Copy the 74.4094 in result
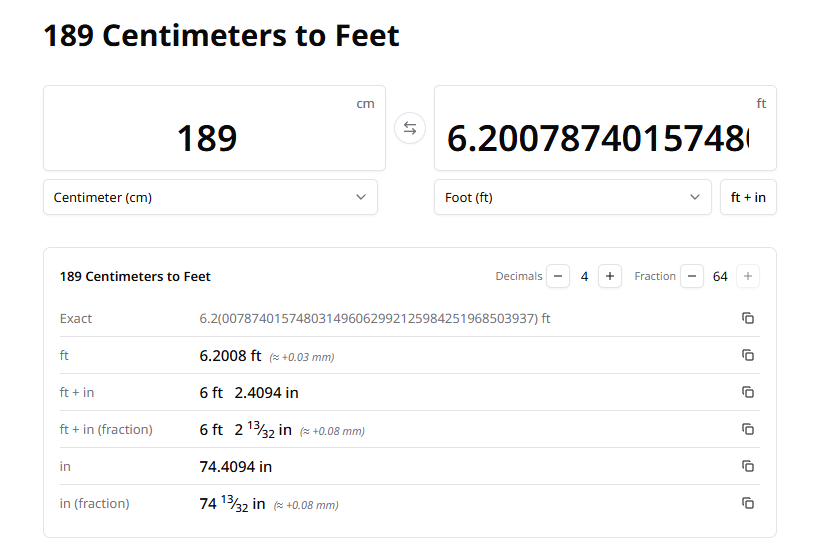The height and width of the screenshot is (545, 837). click(x=748, y=466)
